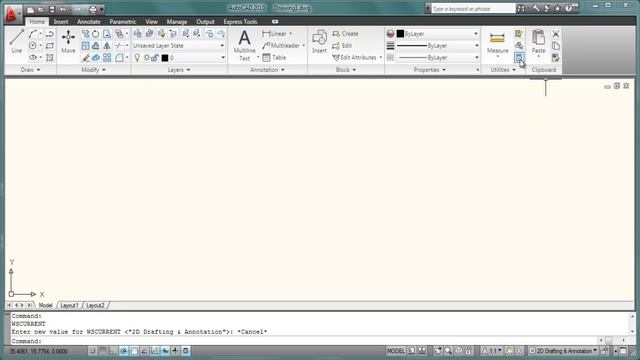The image size is (640, 360).
Task: Click the Paste clipboard icon
Action: [538, 38]
